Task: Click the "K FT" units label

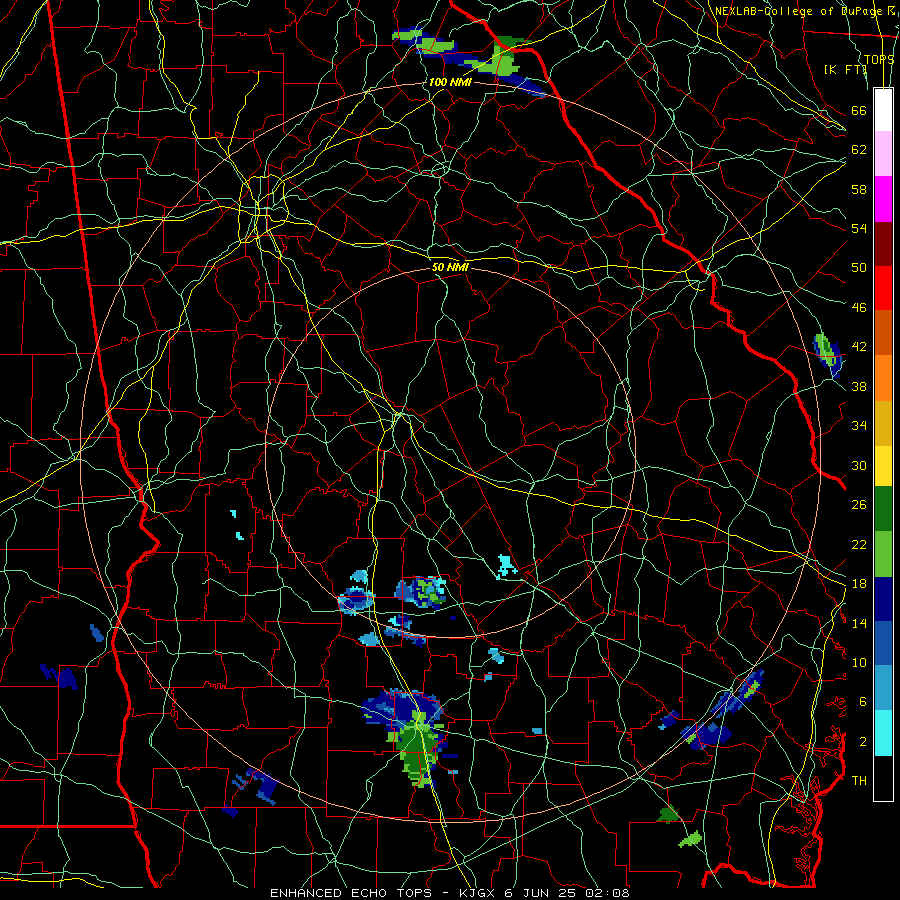Action: click(844, 70)
